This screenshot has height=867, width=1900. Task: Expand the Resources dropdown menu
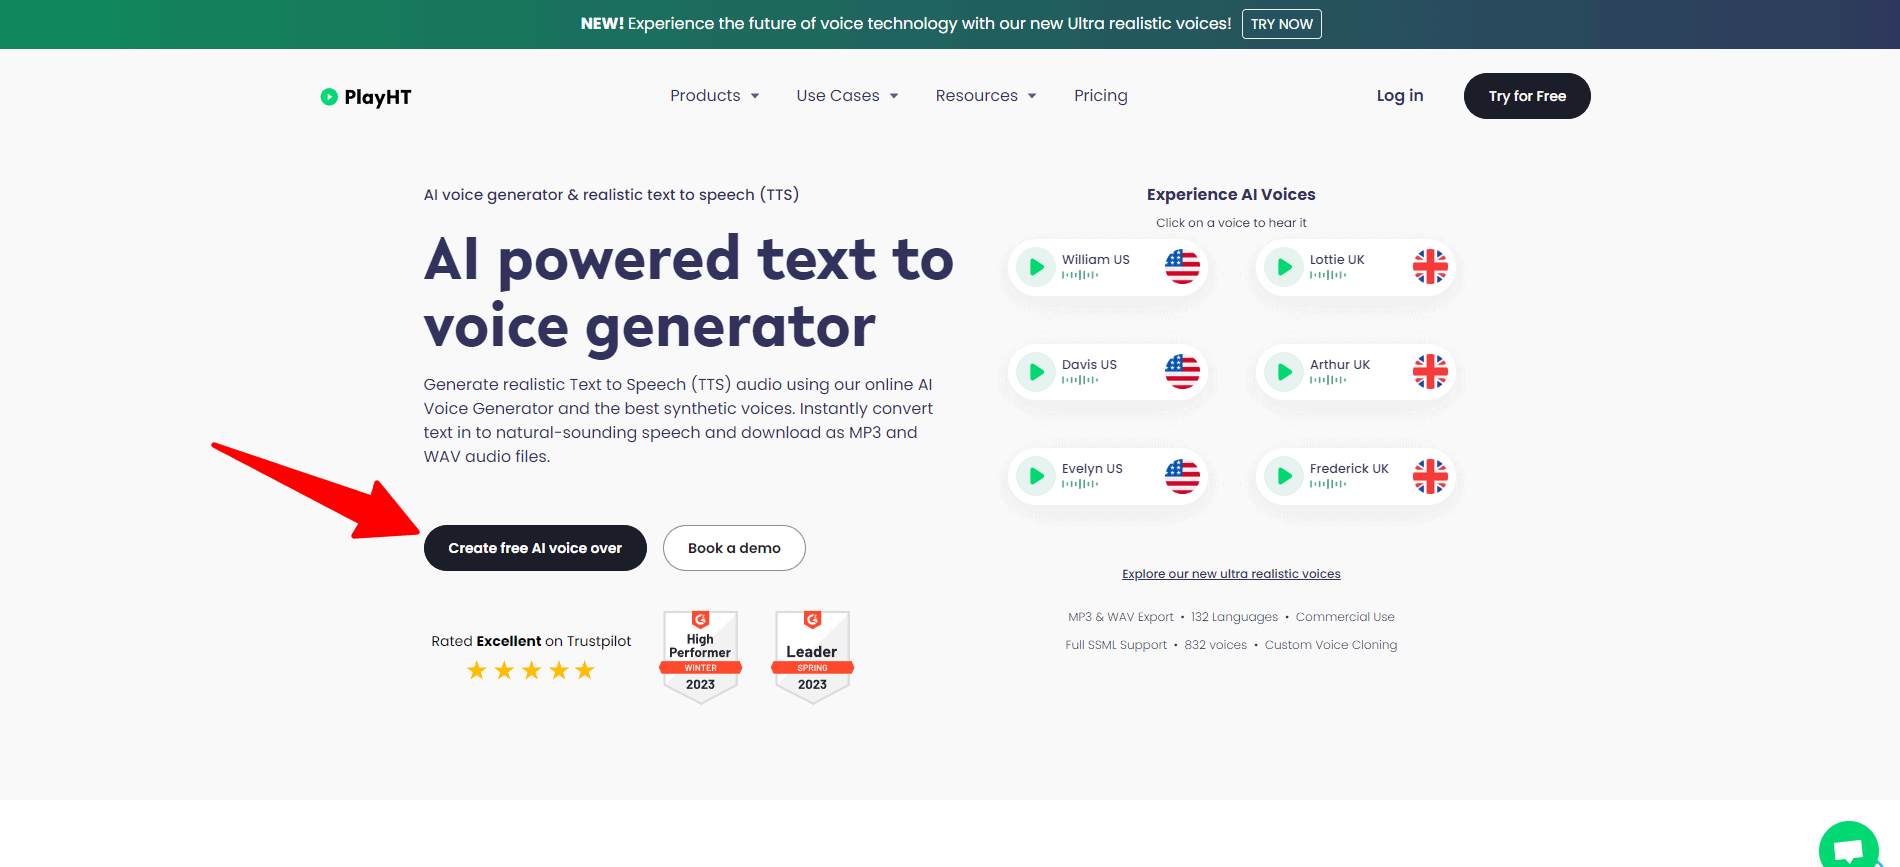985,96
